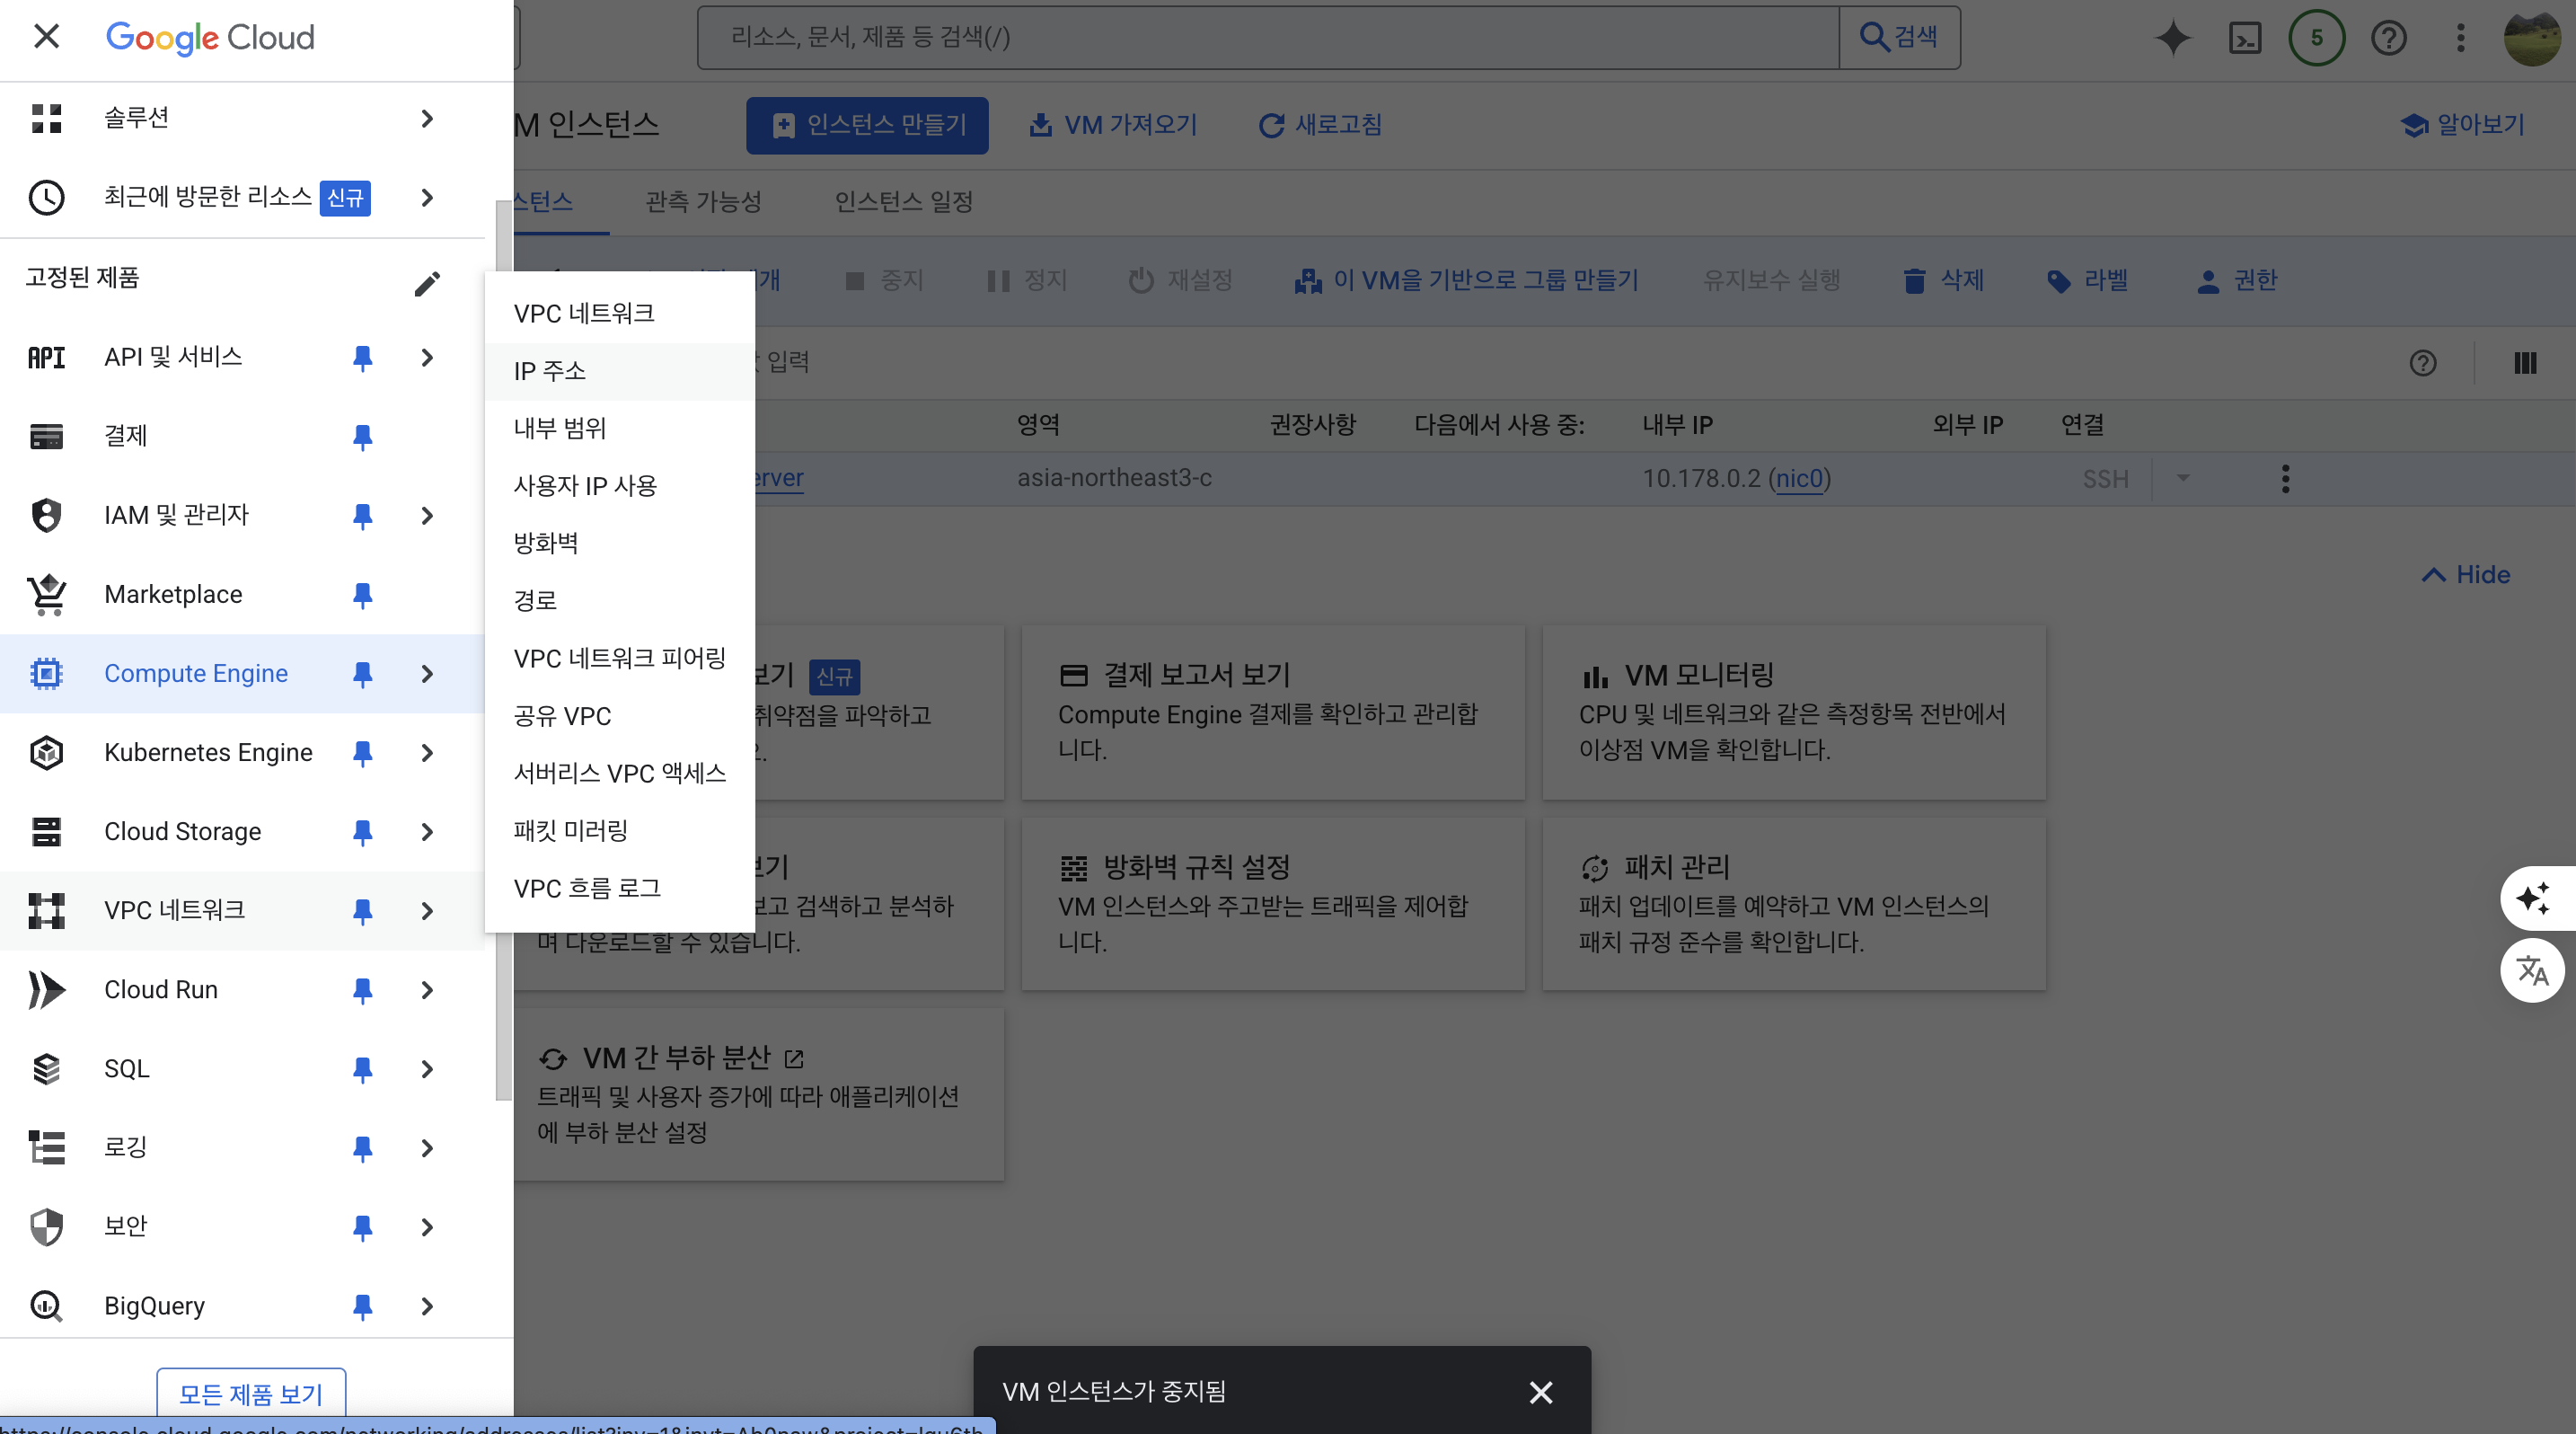This screenshot has width=2576, height=1434.
Task: Select IP 주소 in VPC submenu
Action: [619, 371]
